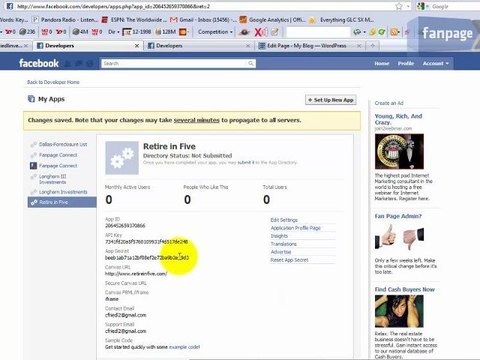Select Longhorn III Investments app in sidebar
The height and width of the screenshot is (360, 480).
tap(52, 179)
